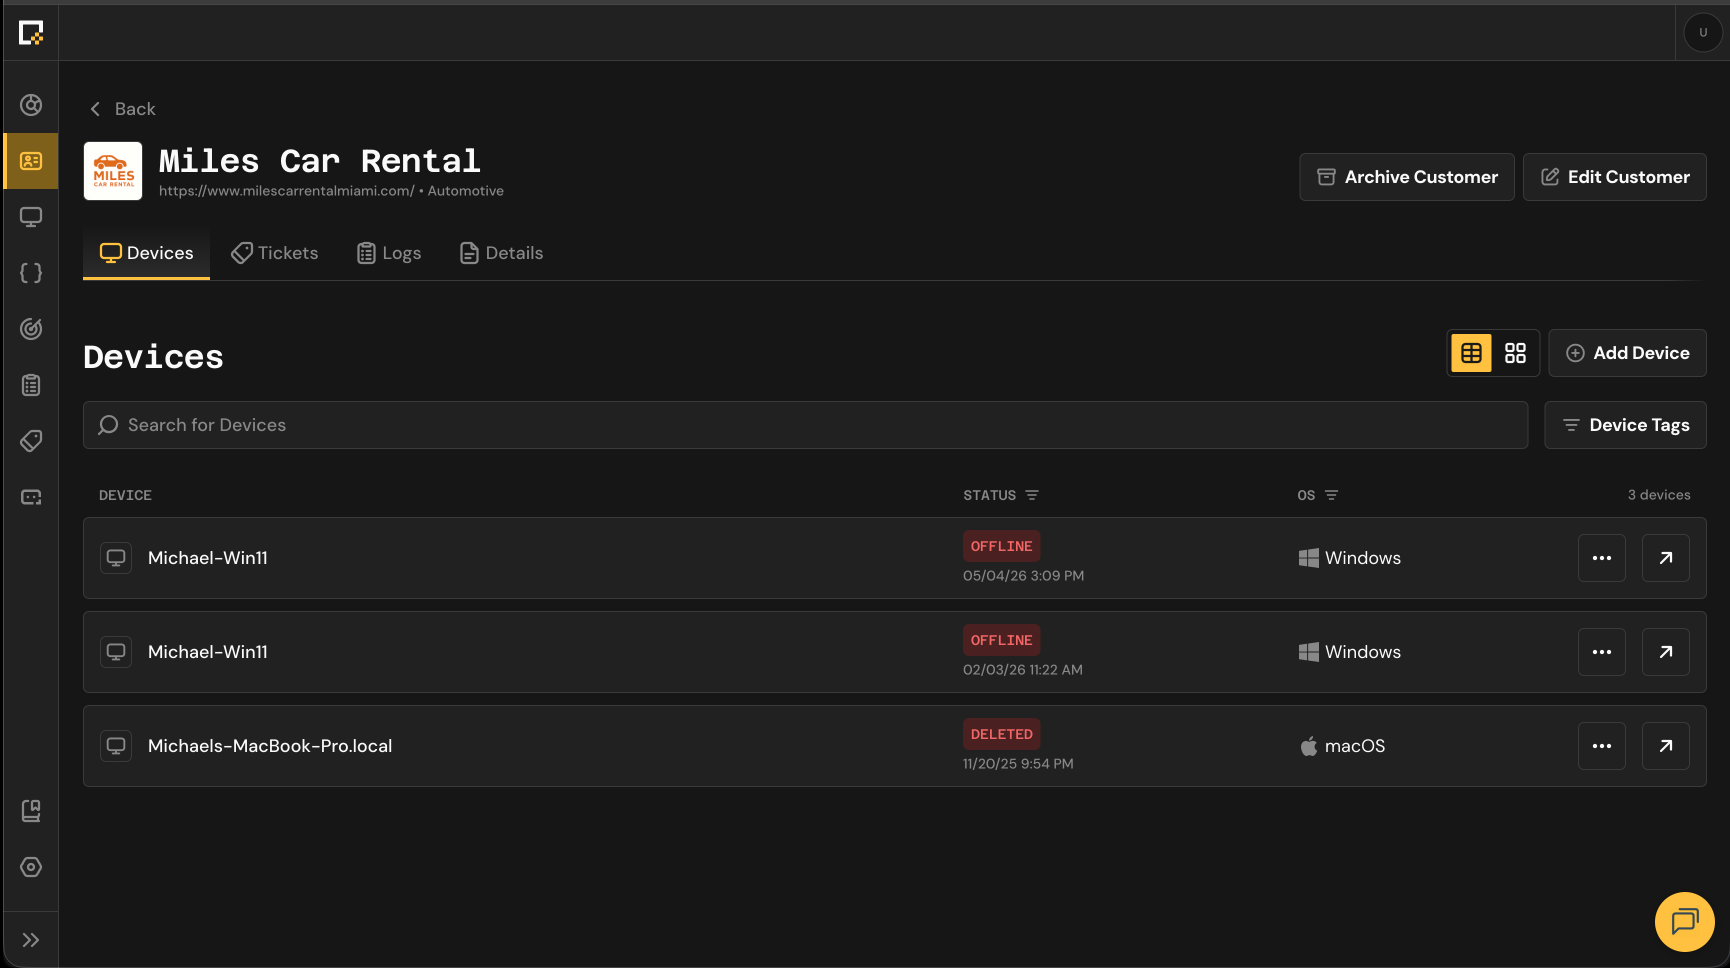Select the Michael-Win11 device last seen 02/03/26
This screenshot has width=1730, height=968.
pos(208,652)
